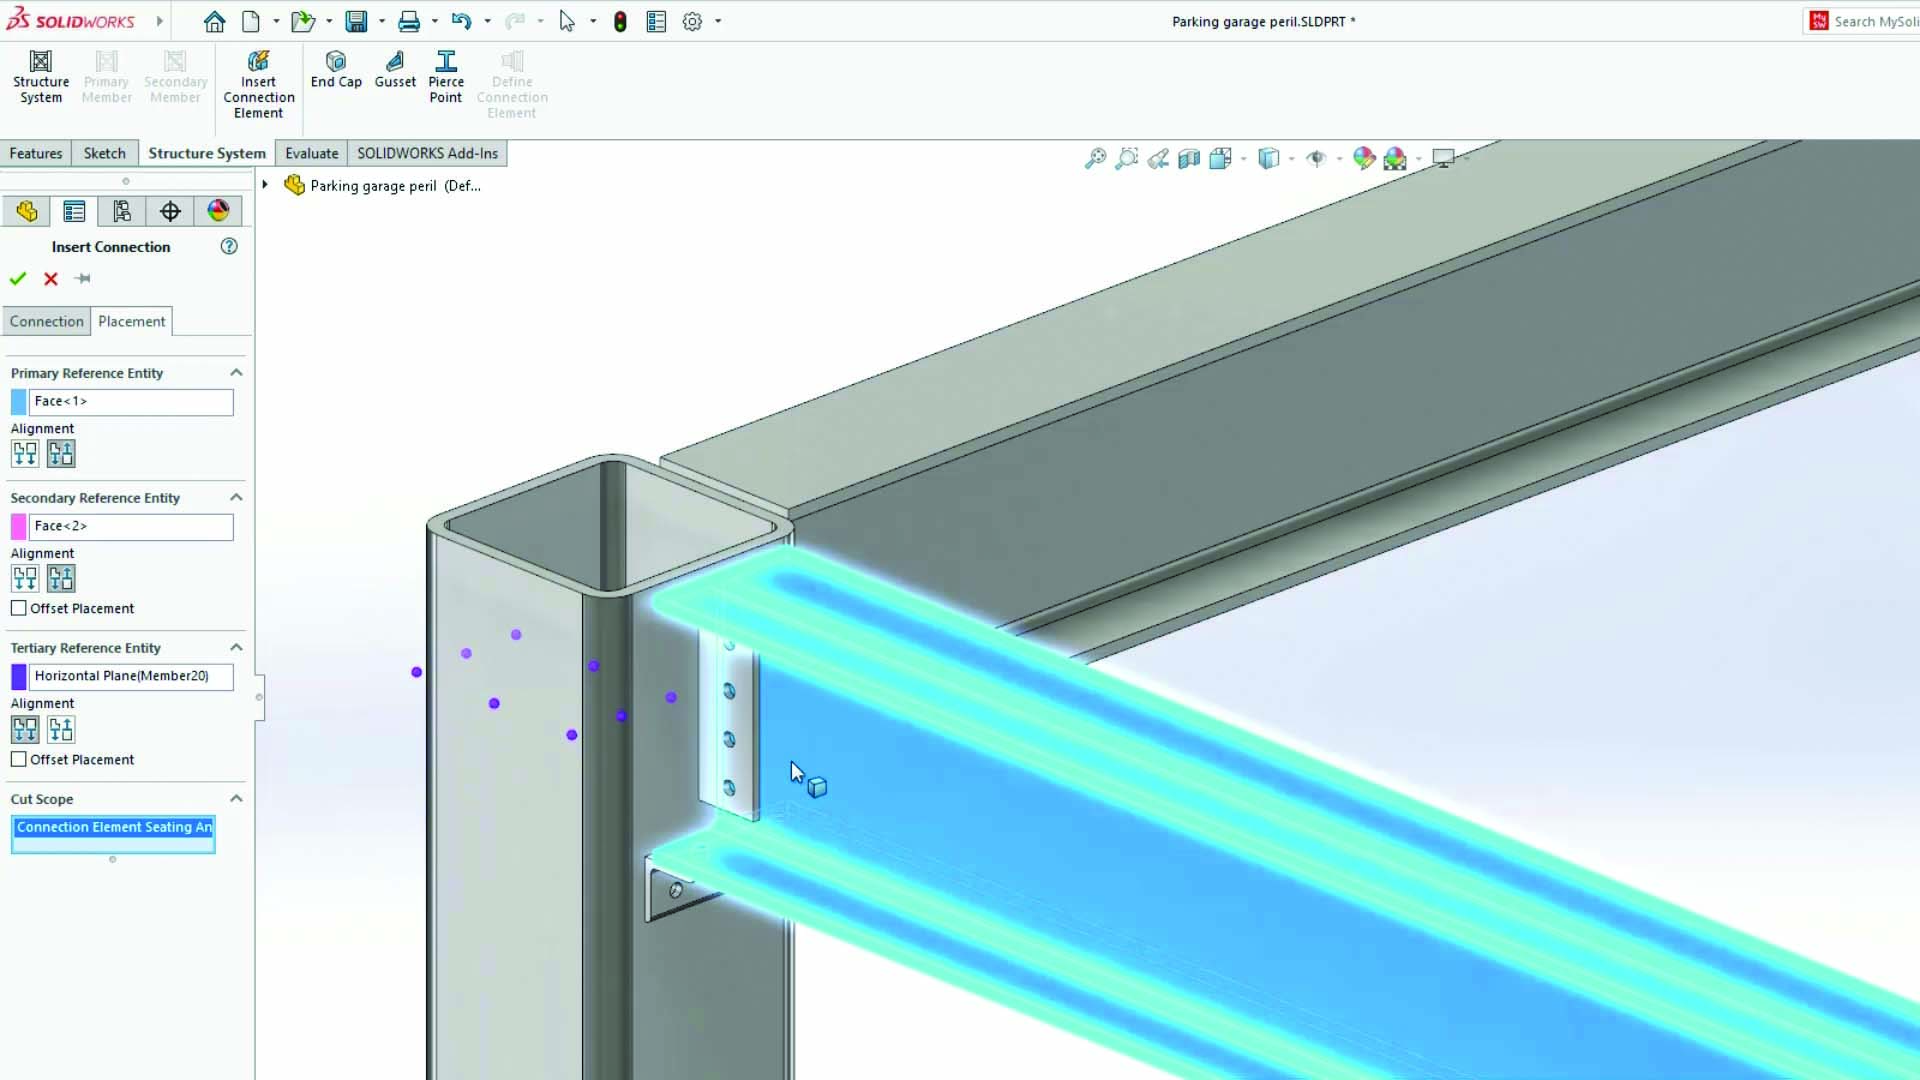Accept Insert Connection with green checkmark

[18, 279]
